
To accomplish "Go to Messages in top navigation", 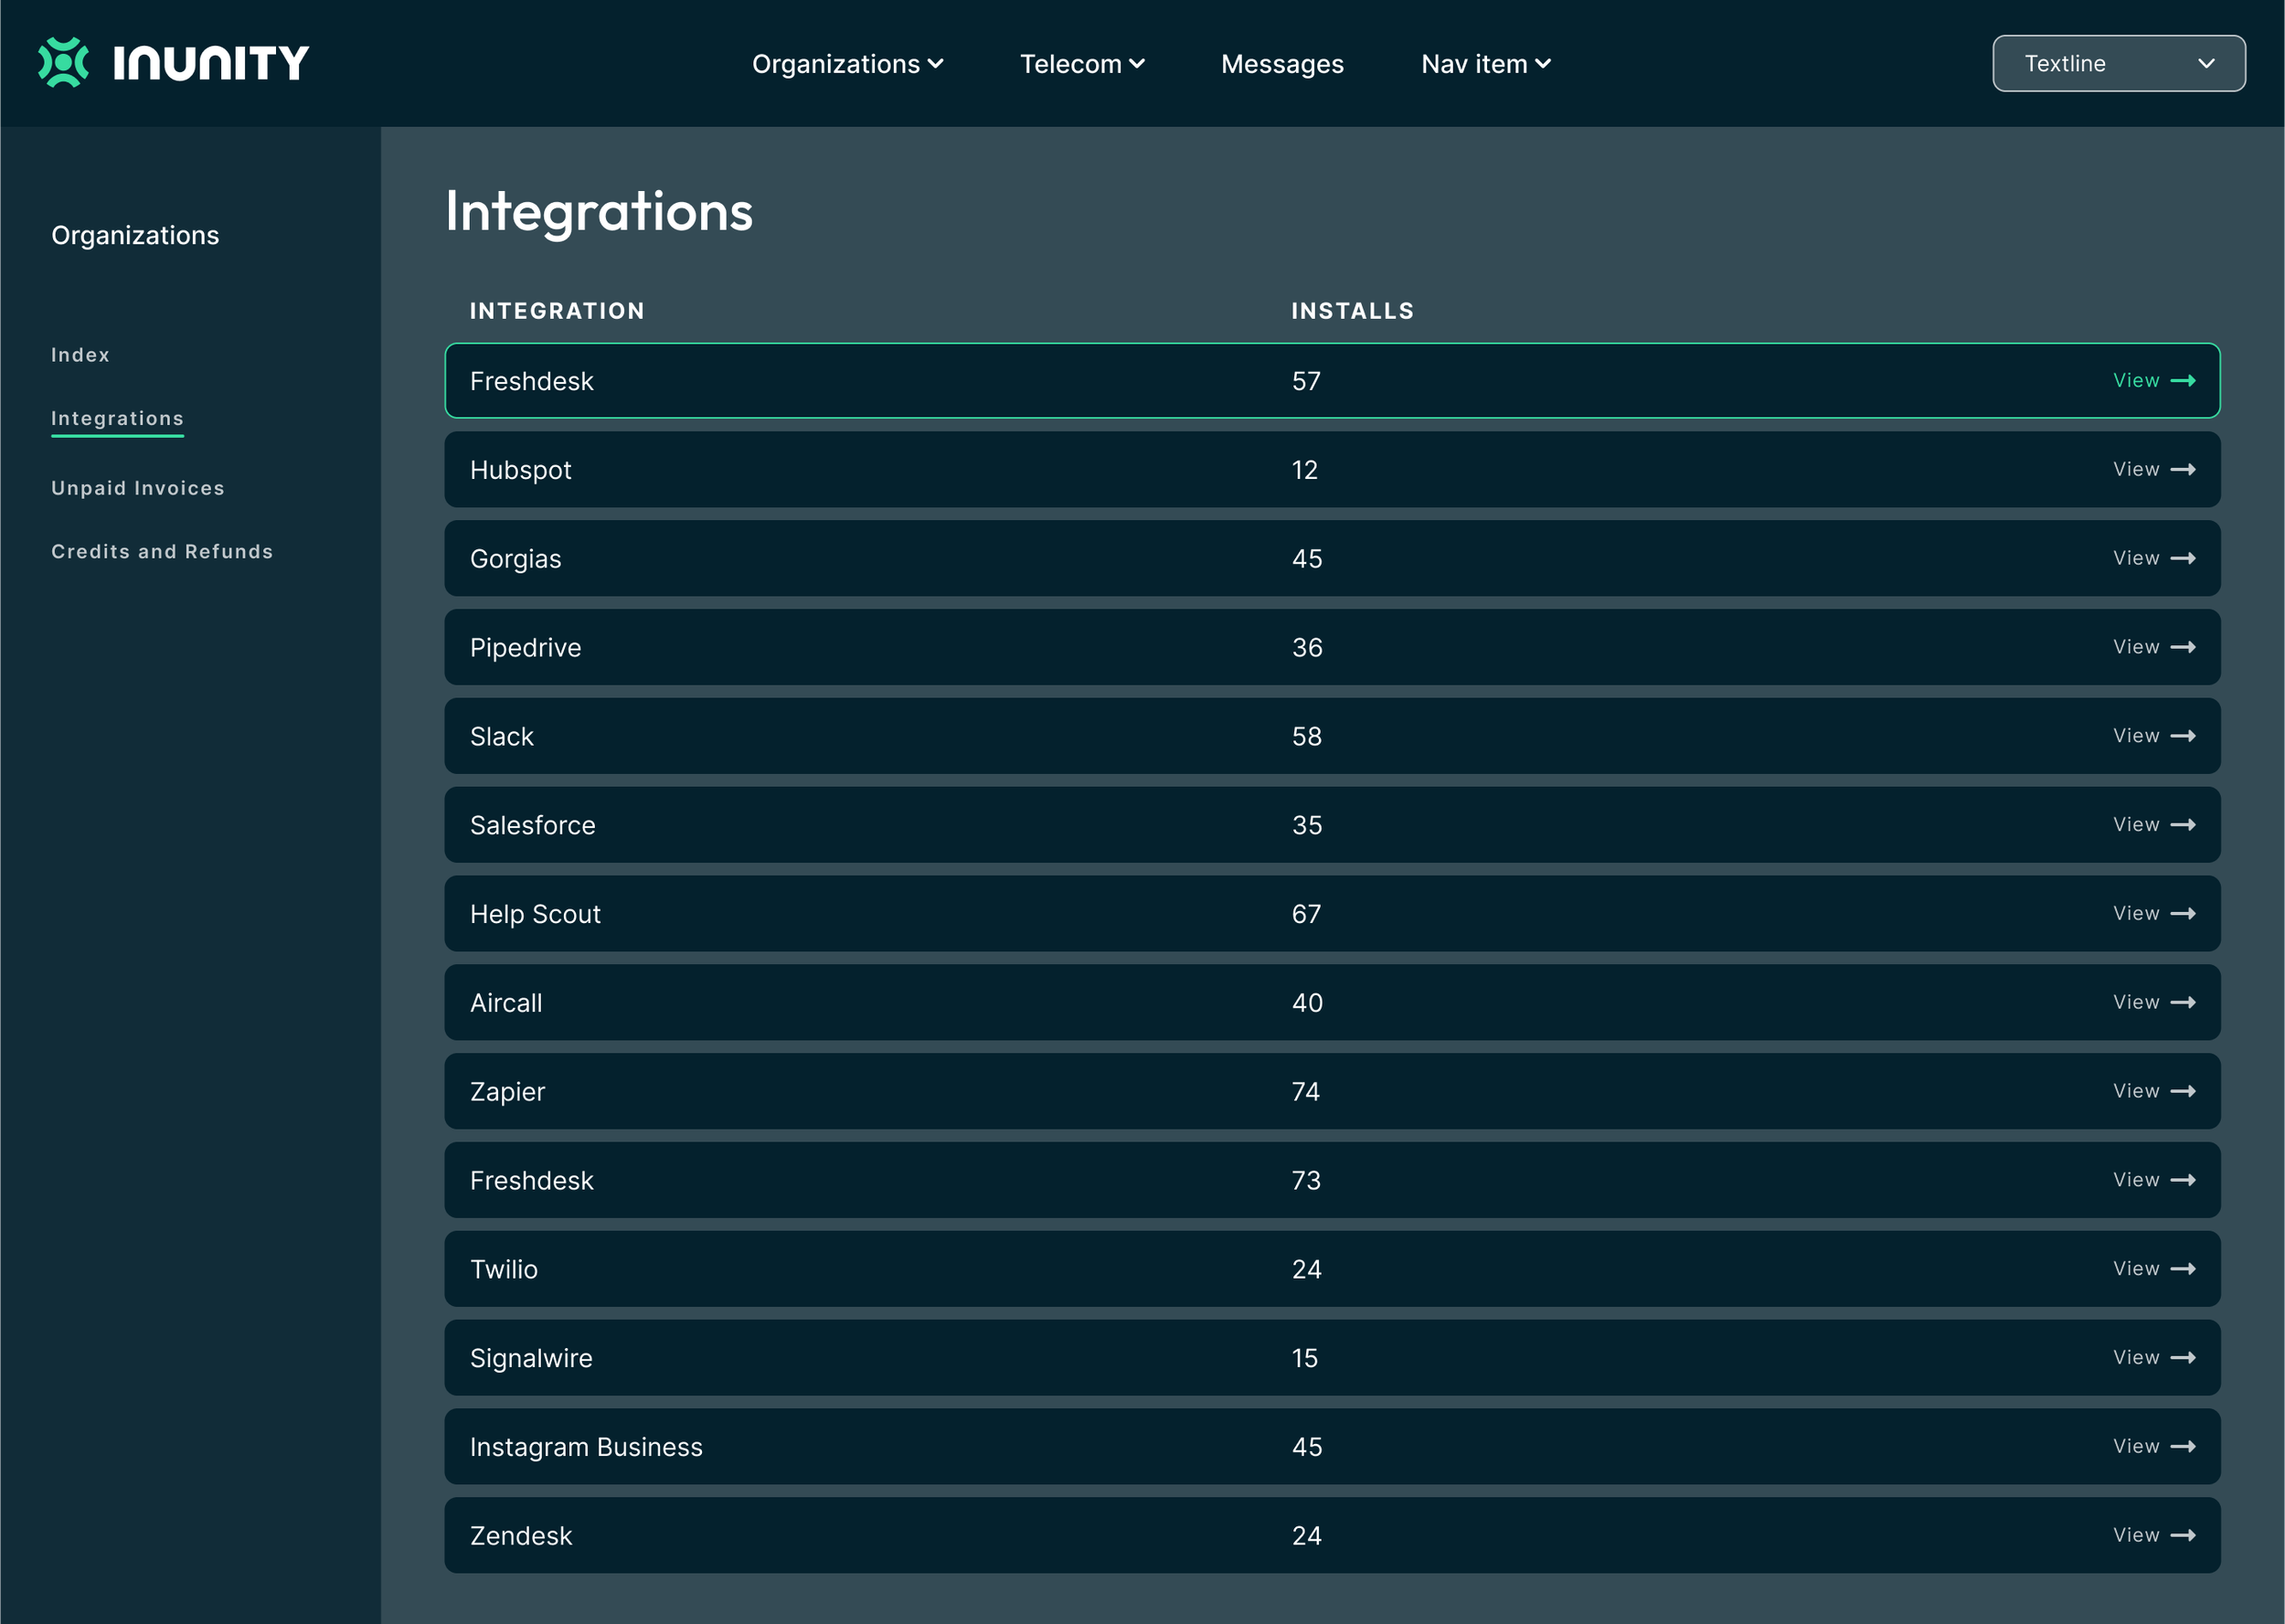I will pos(1282,64).
